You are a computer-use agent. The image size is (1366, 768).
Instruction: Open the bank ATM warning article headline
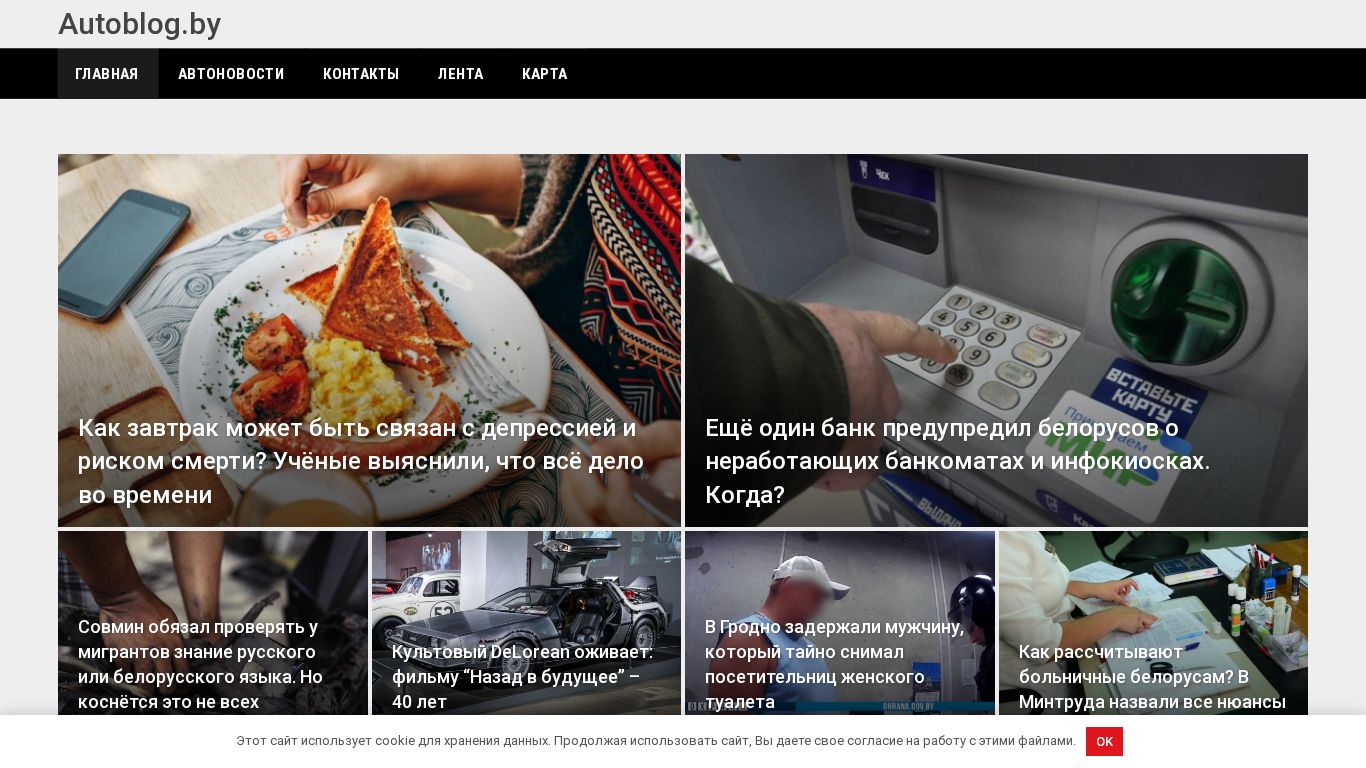[958, 461]
